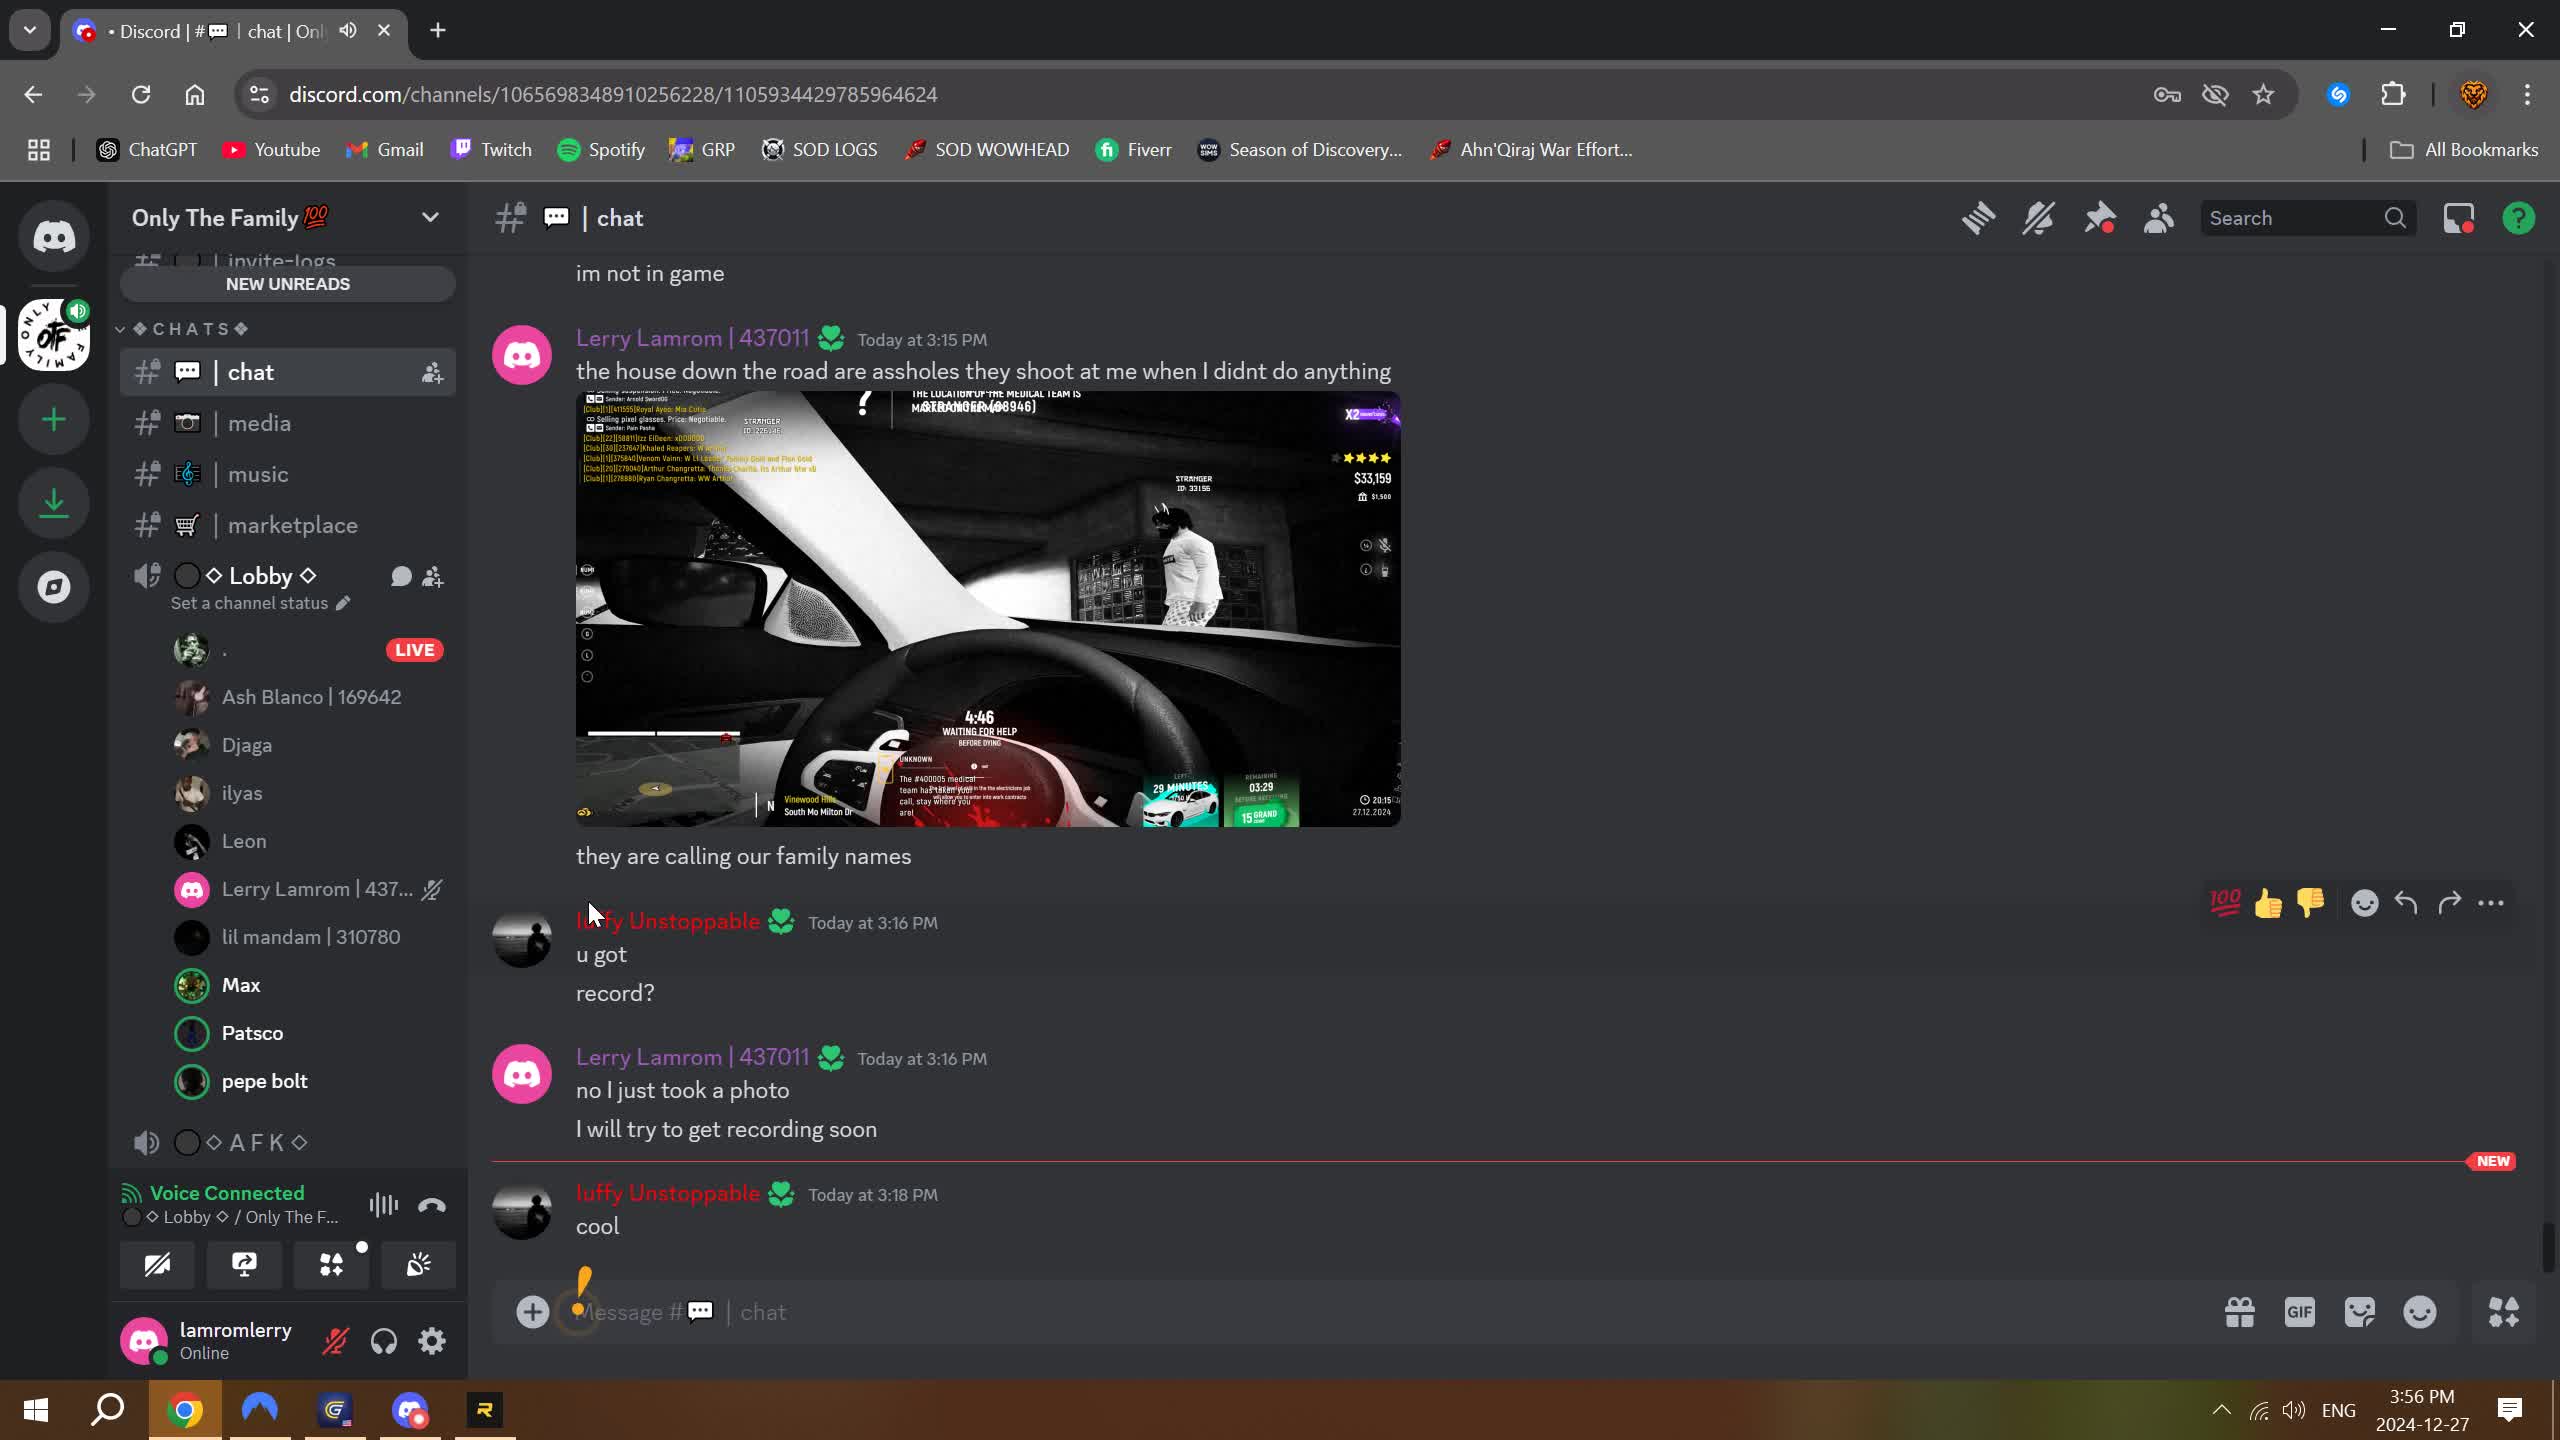This screenshot has width=2560, height=1440.
Task: Click the NEW UNREADS banner
Action: (287, 283)
